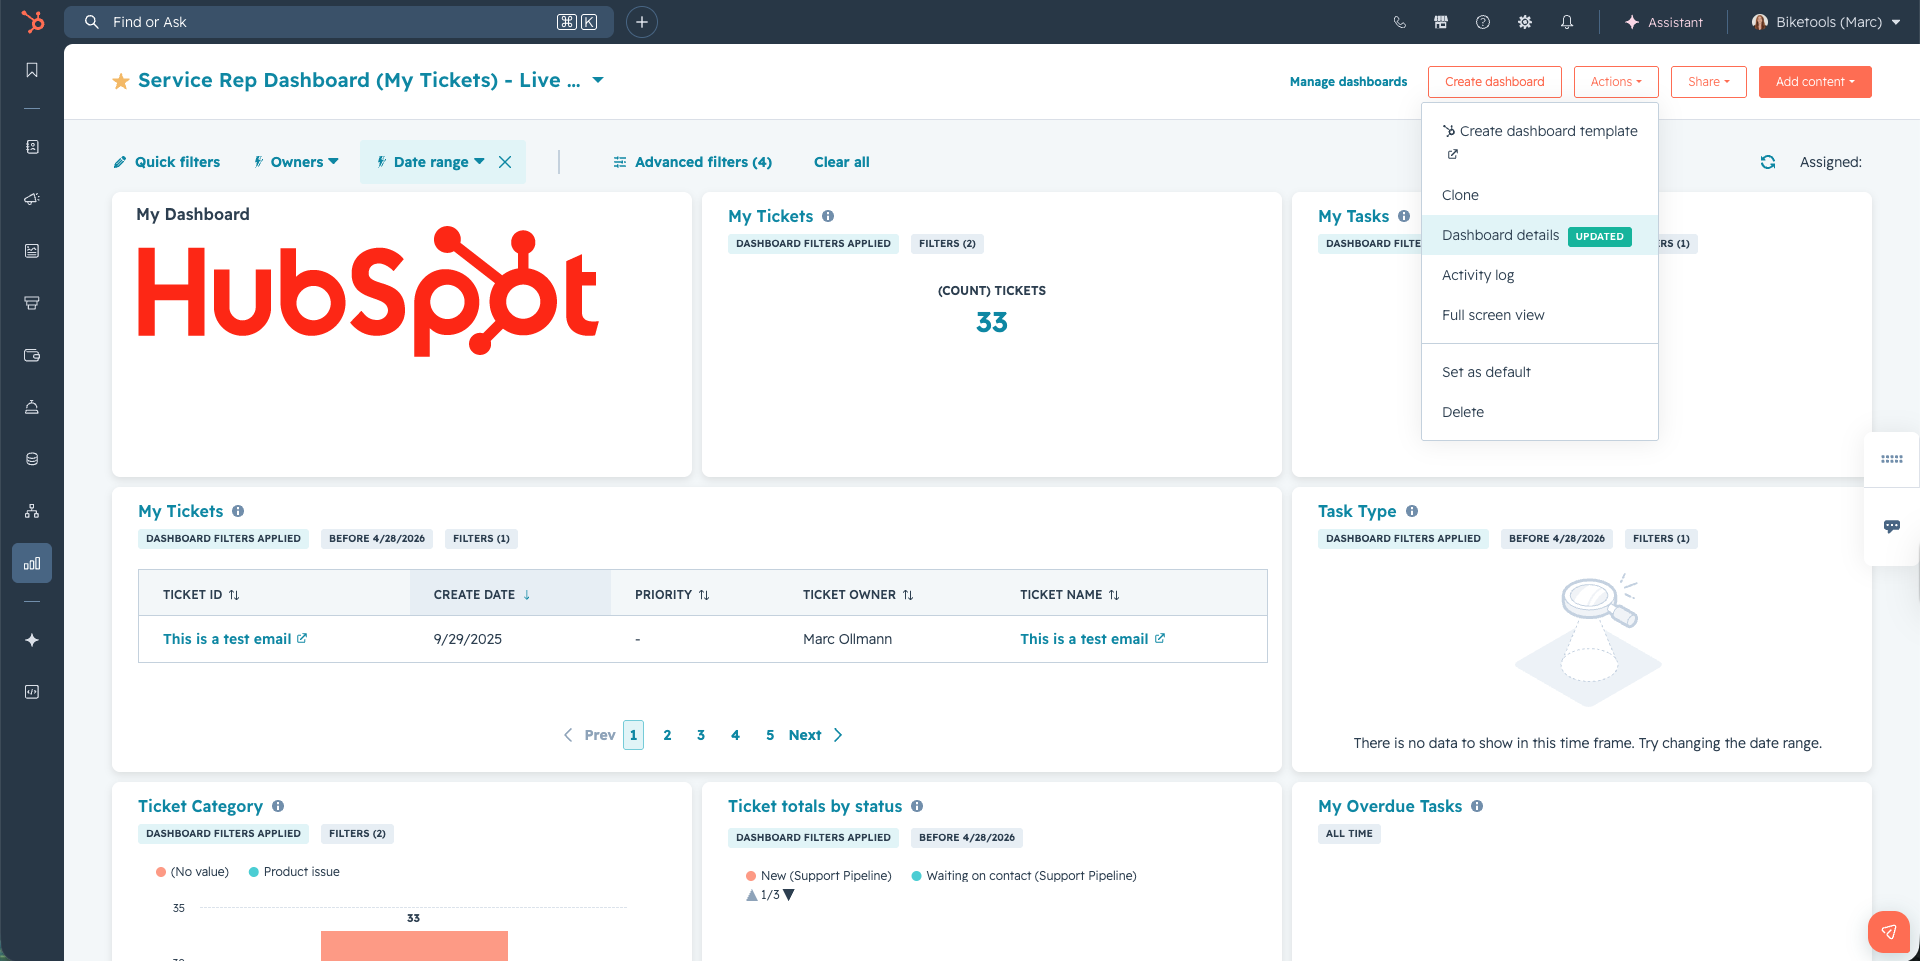Image resolution: width=1920 pixels, height=961 pixels.
Task: Open the Data Management database icon in sidebar
Action: click(x=32, y=459)
